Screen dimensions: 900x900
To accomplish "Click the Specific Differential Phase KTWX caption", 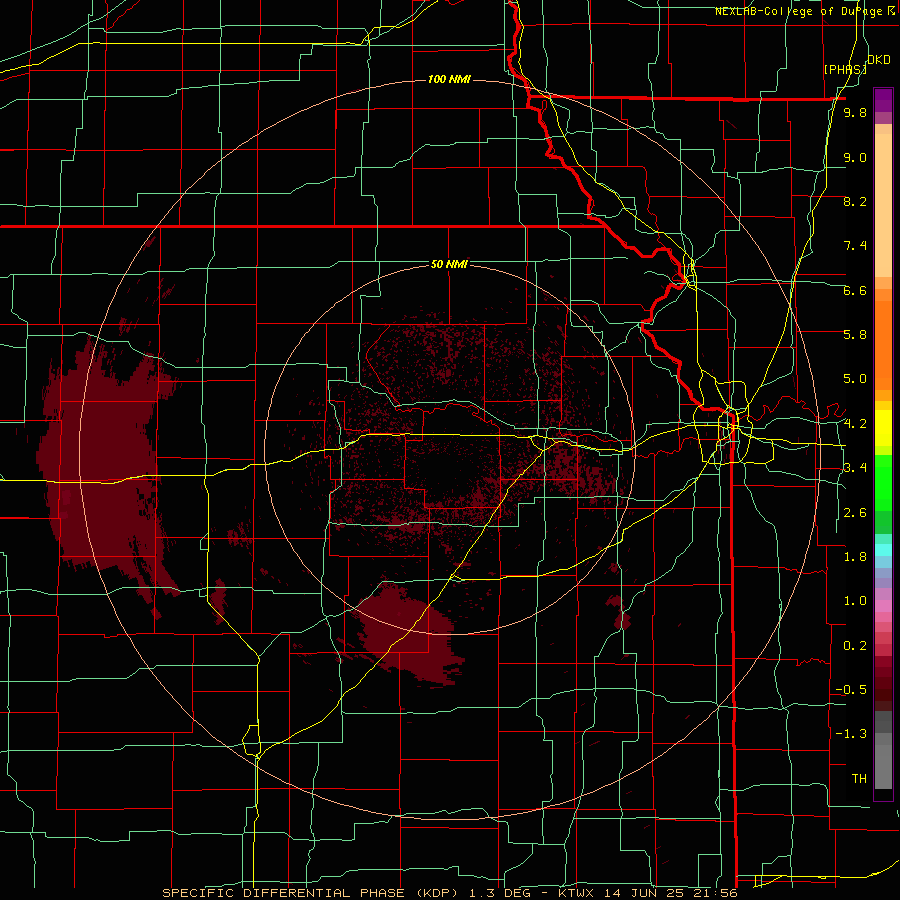I will [x=449, y=893].
